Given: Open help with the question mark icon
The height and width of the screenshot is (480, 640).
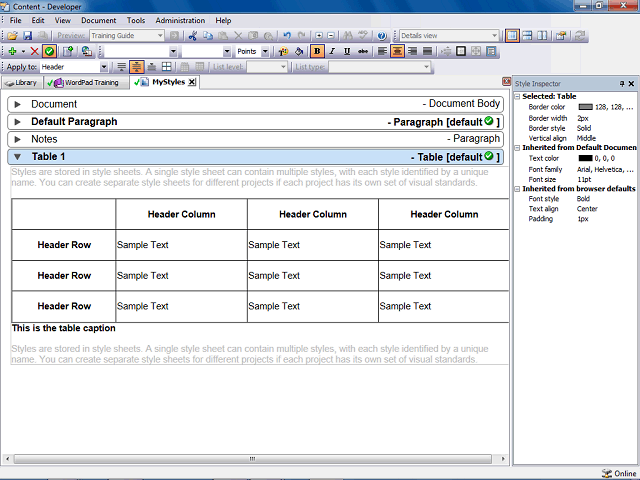Looking at the screenshot, I should pyautogui.click(x=382, y=36).
